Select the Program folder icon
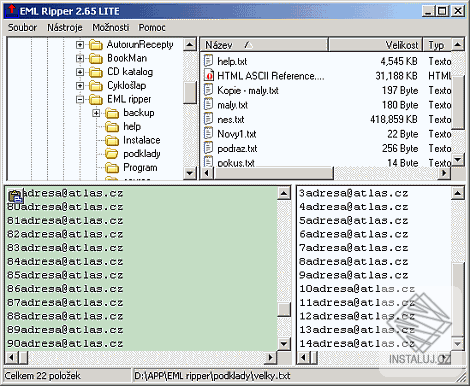Image resolution: width=470 pixels, height=386 pixels. 112,168
